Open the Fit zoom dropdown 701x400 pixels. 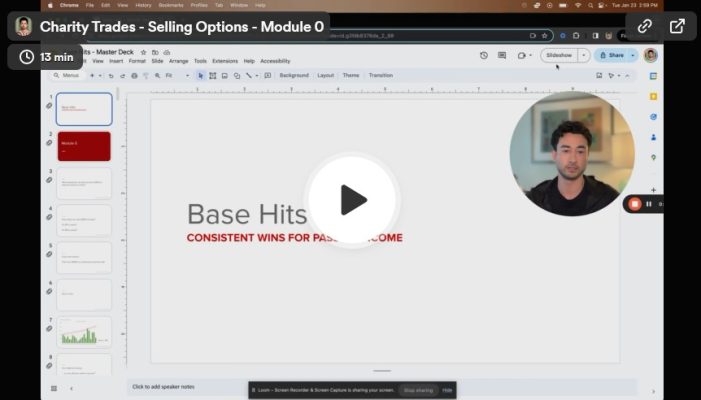pos(177,76)
